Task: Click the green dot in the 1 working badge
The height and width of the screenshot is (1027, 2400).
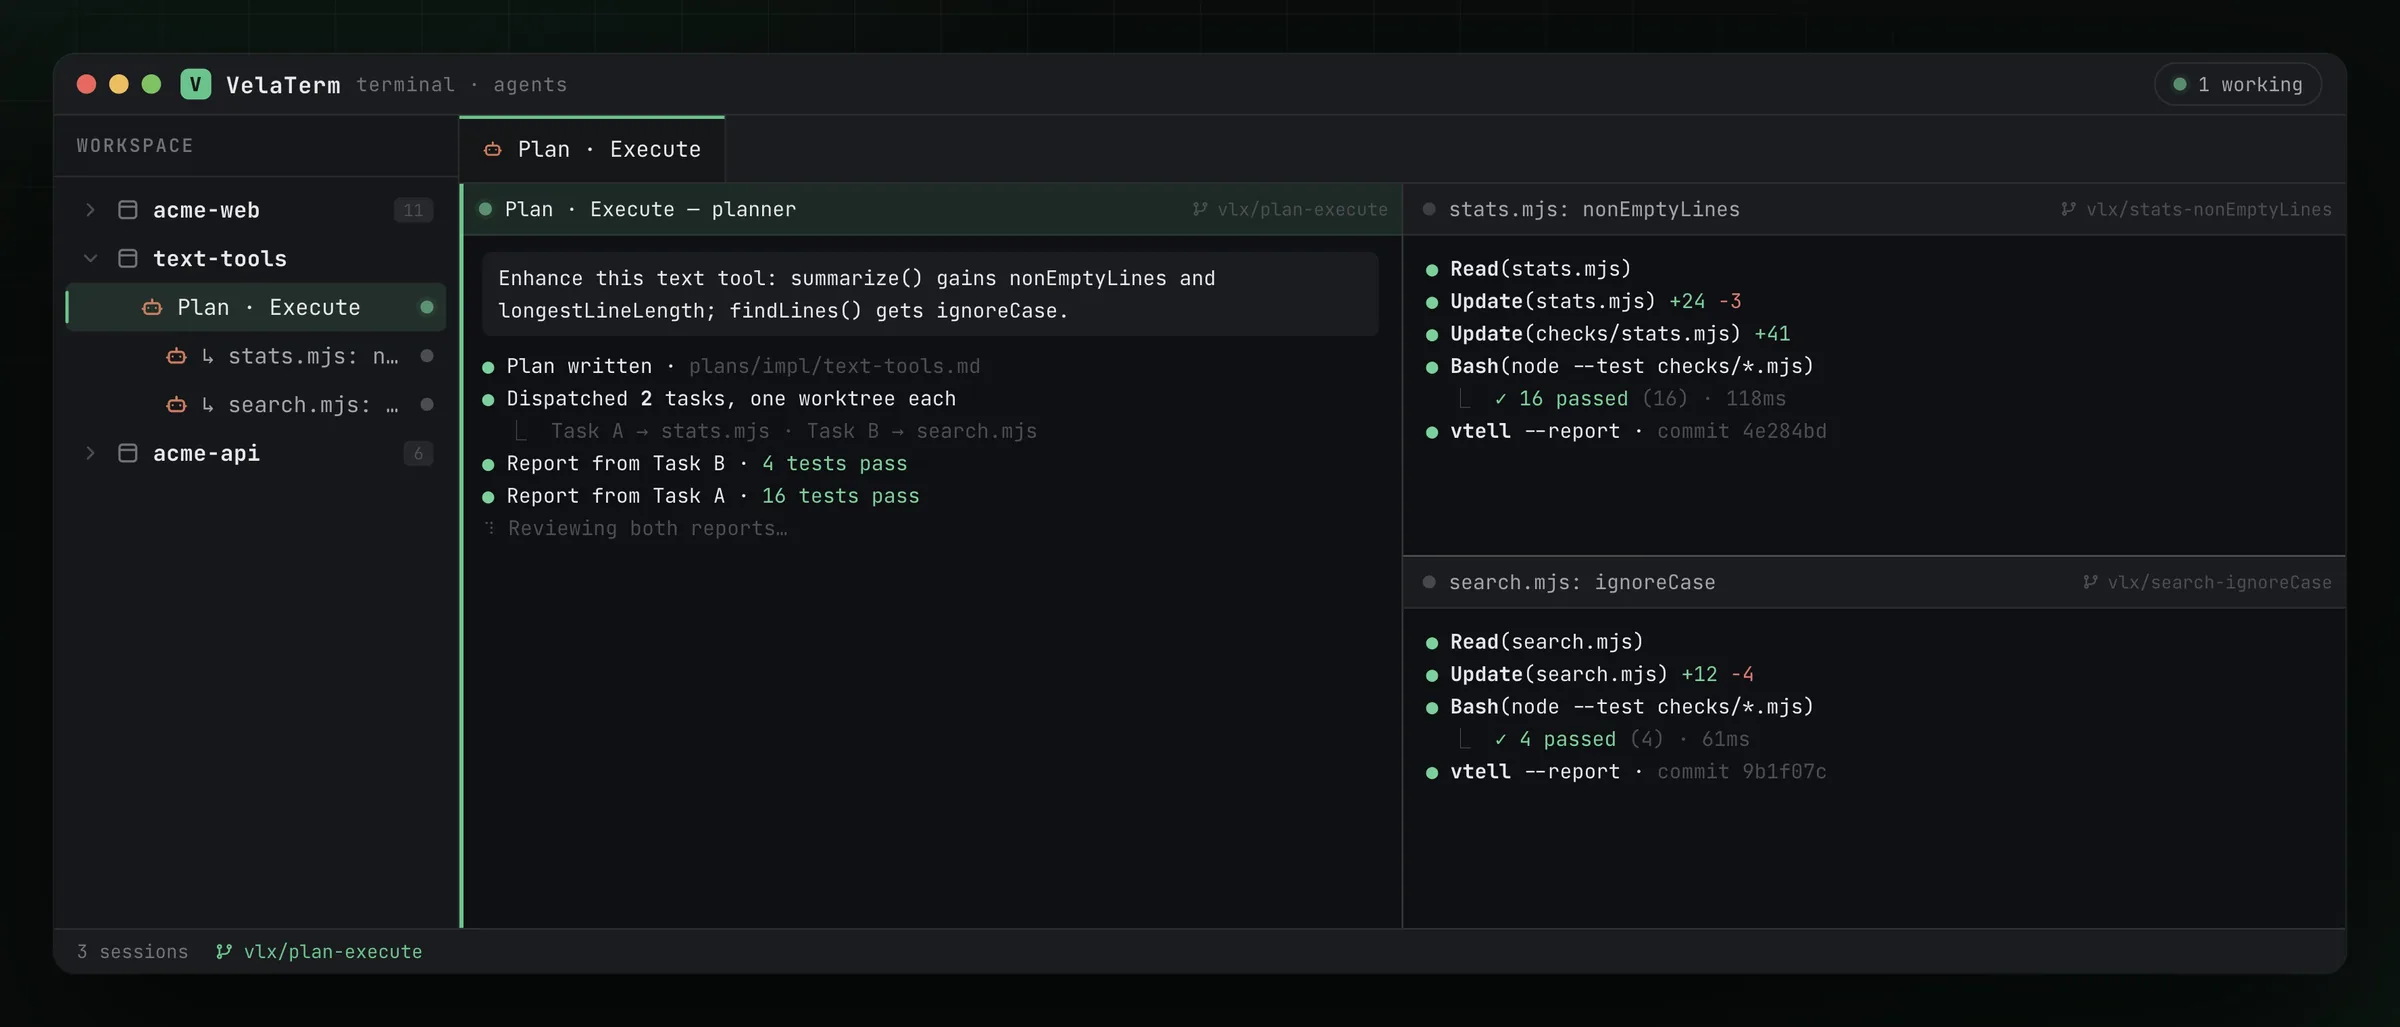Action: (x=2180, y=84)
